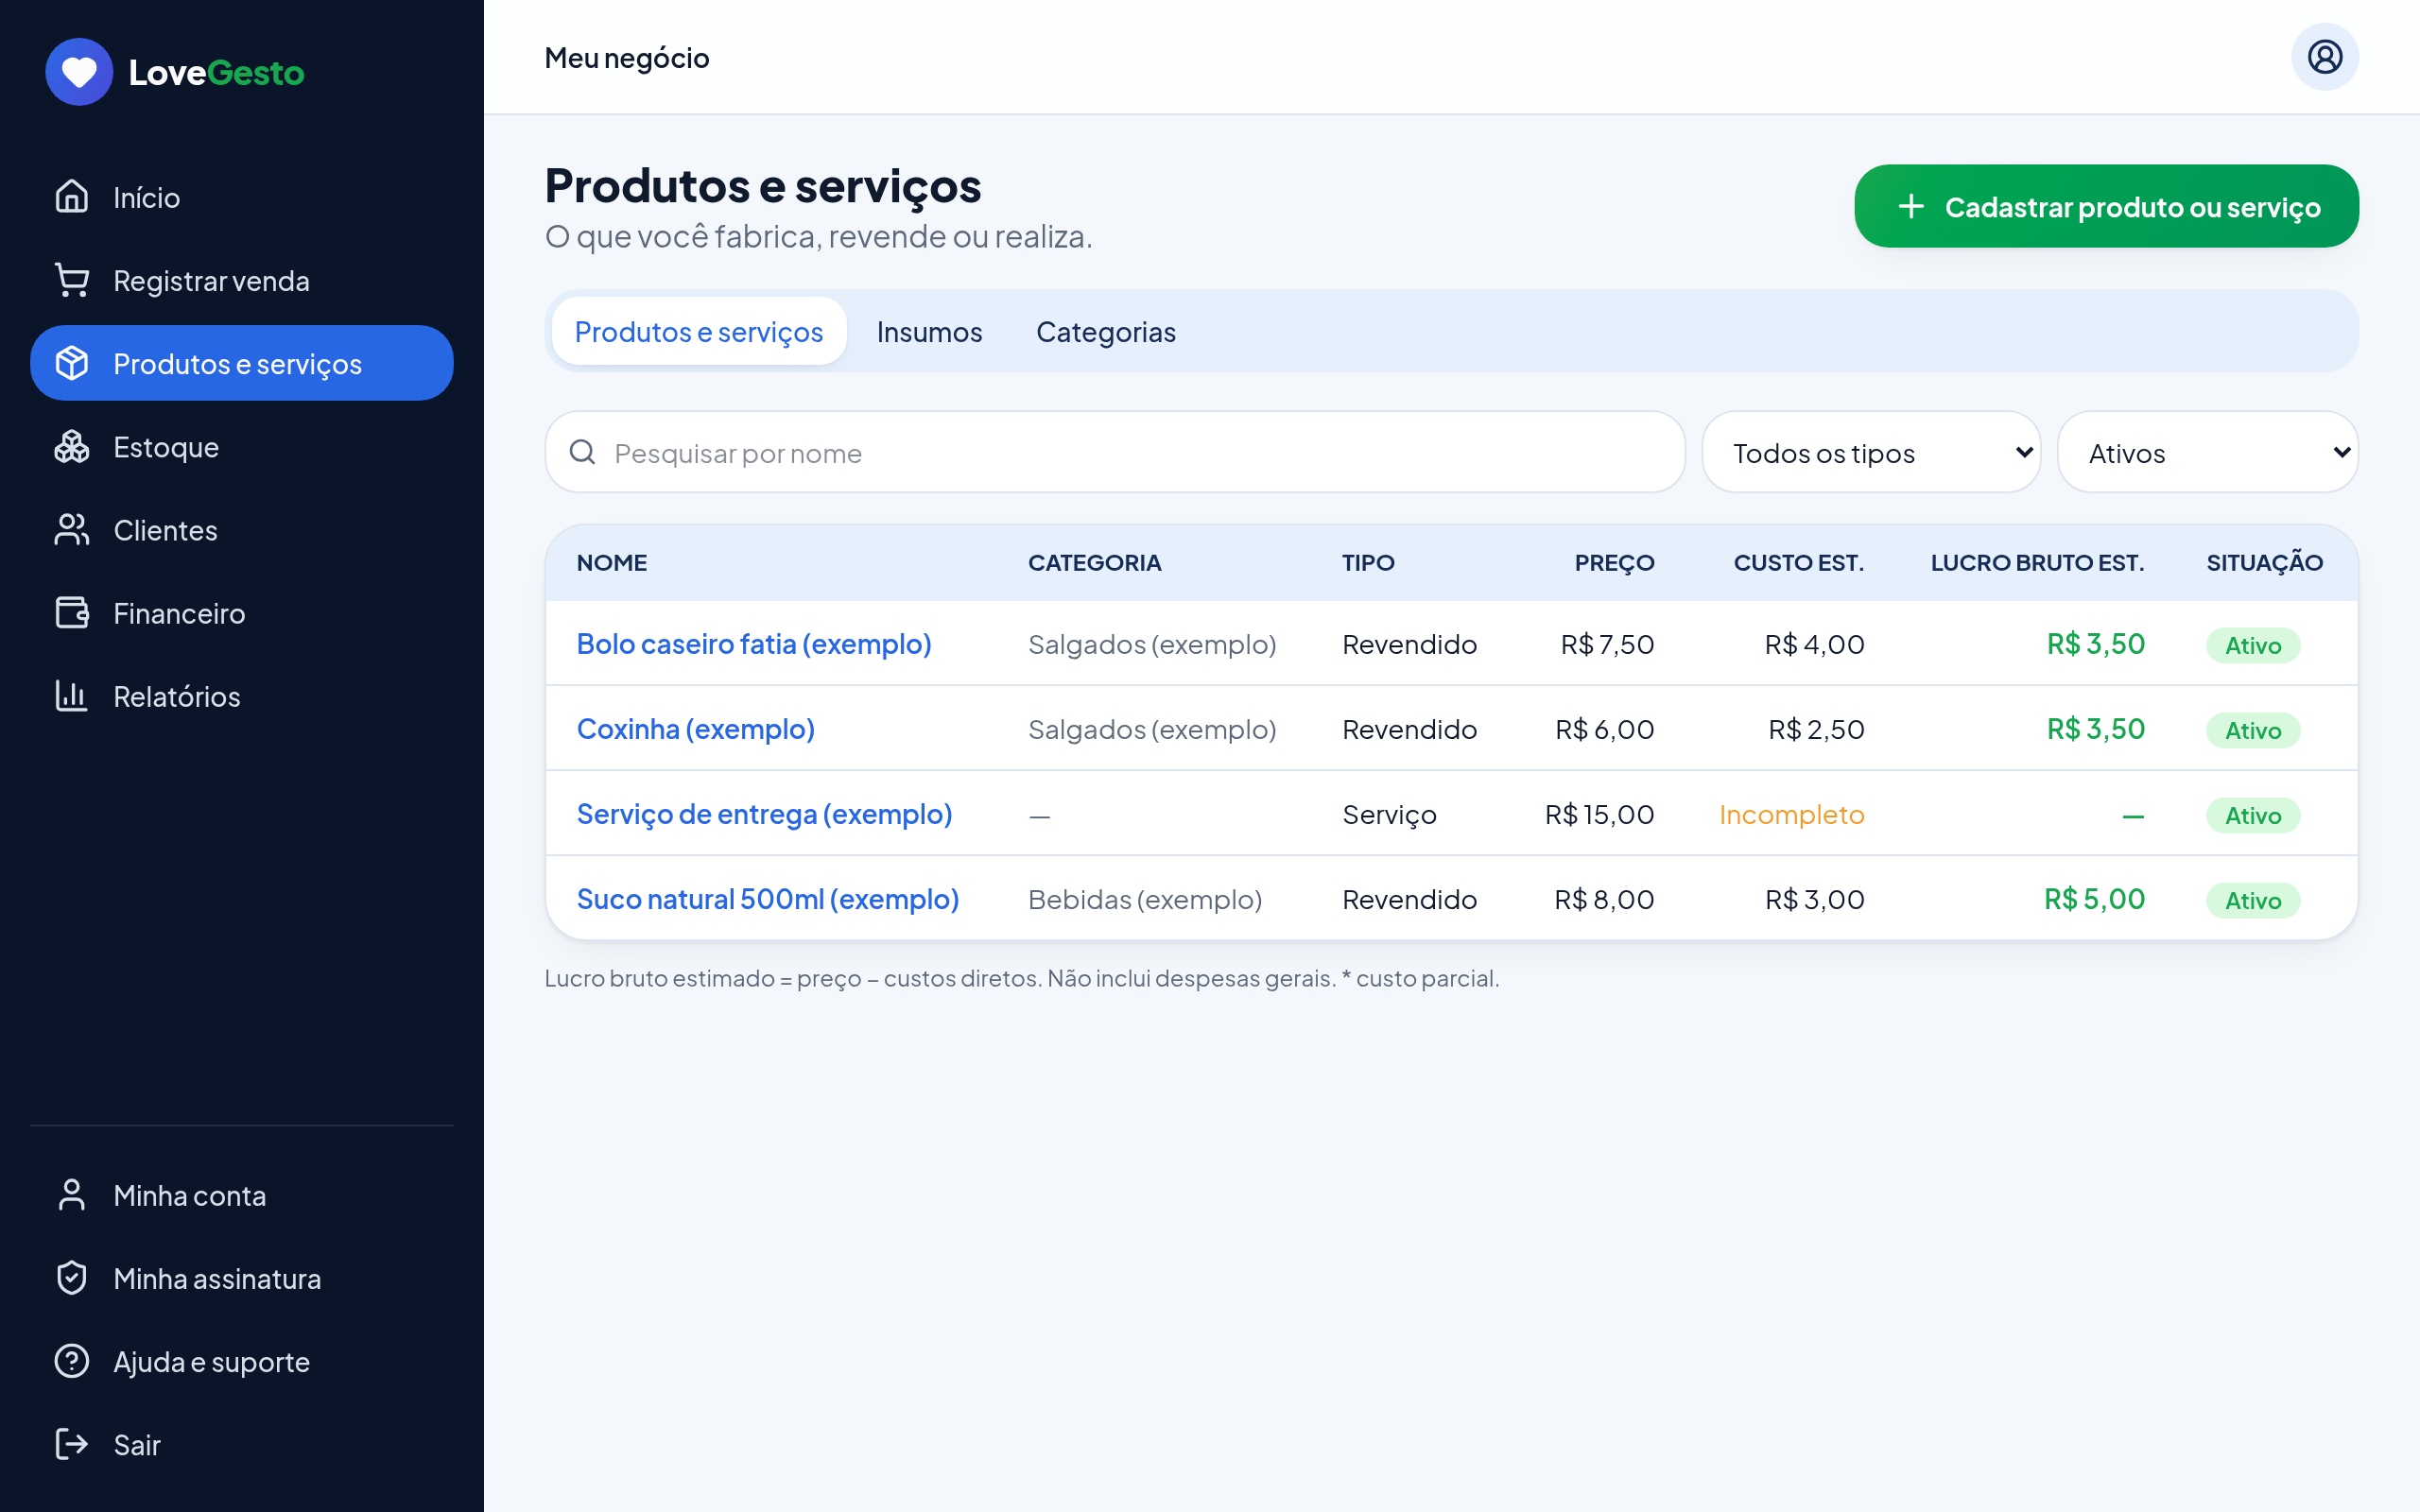This screenshot has width=2420, height=1512.
Task: Open the Ativos status filter dropdown
Action: tap(2207, 452)
